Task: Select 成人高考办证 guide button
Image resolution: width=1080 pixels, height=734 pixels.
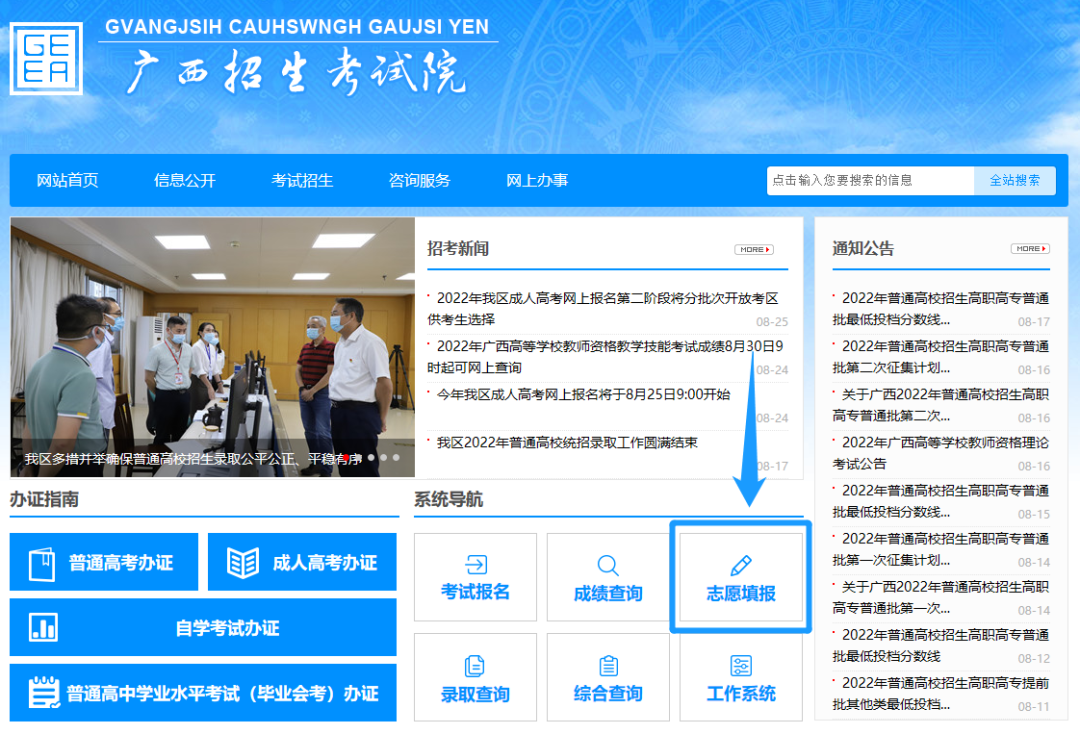Action: point(302,563)
